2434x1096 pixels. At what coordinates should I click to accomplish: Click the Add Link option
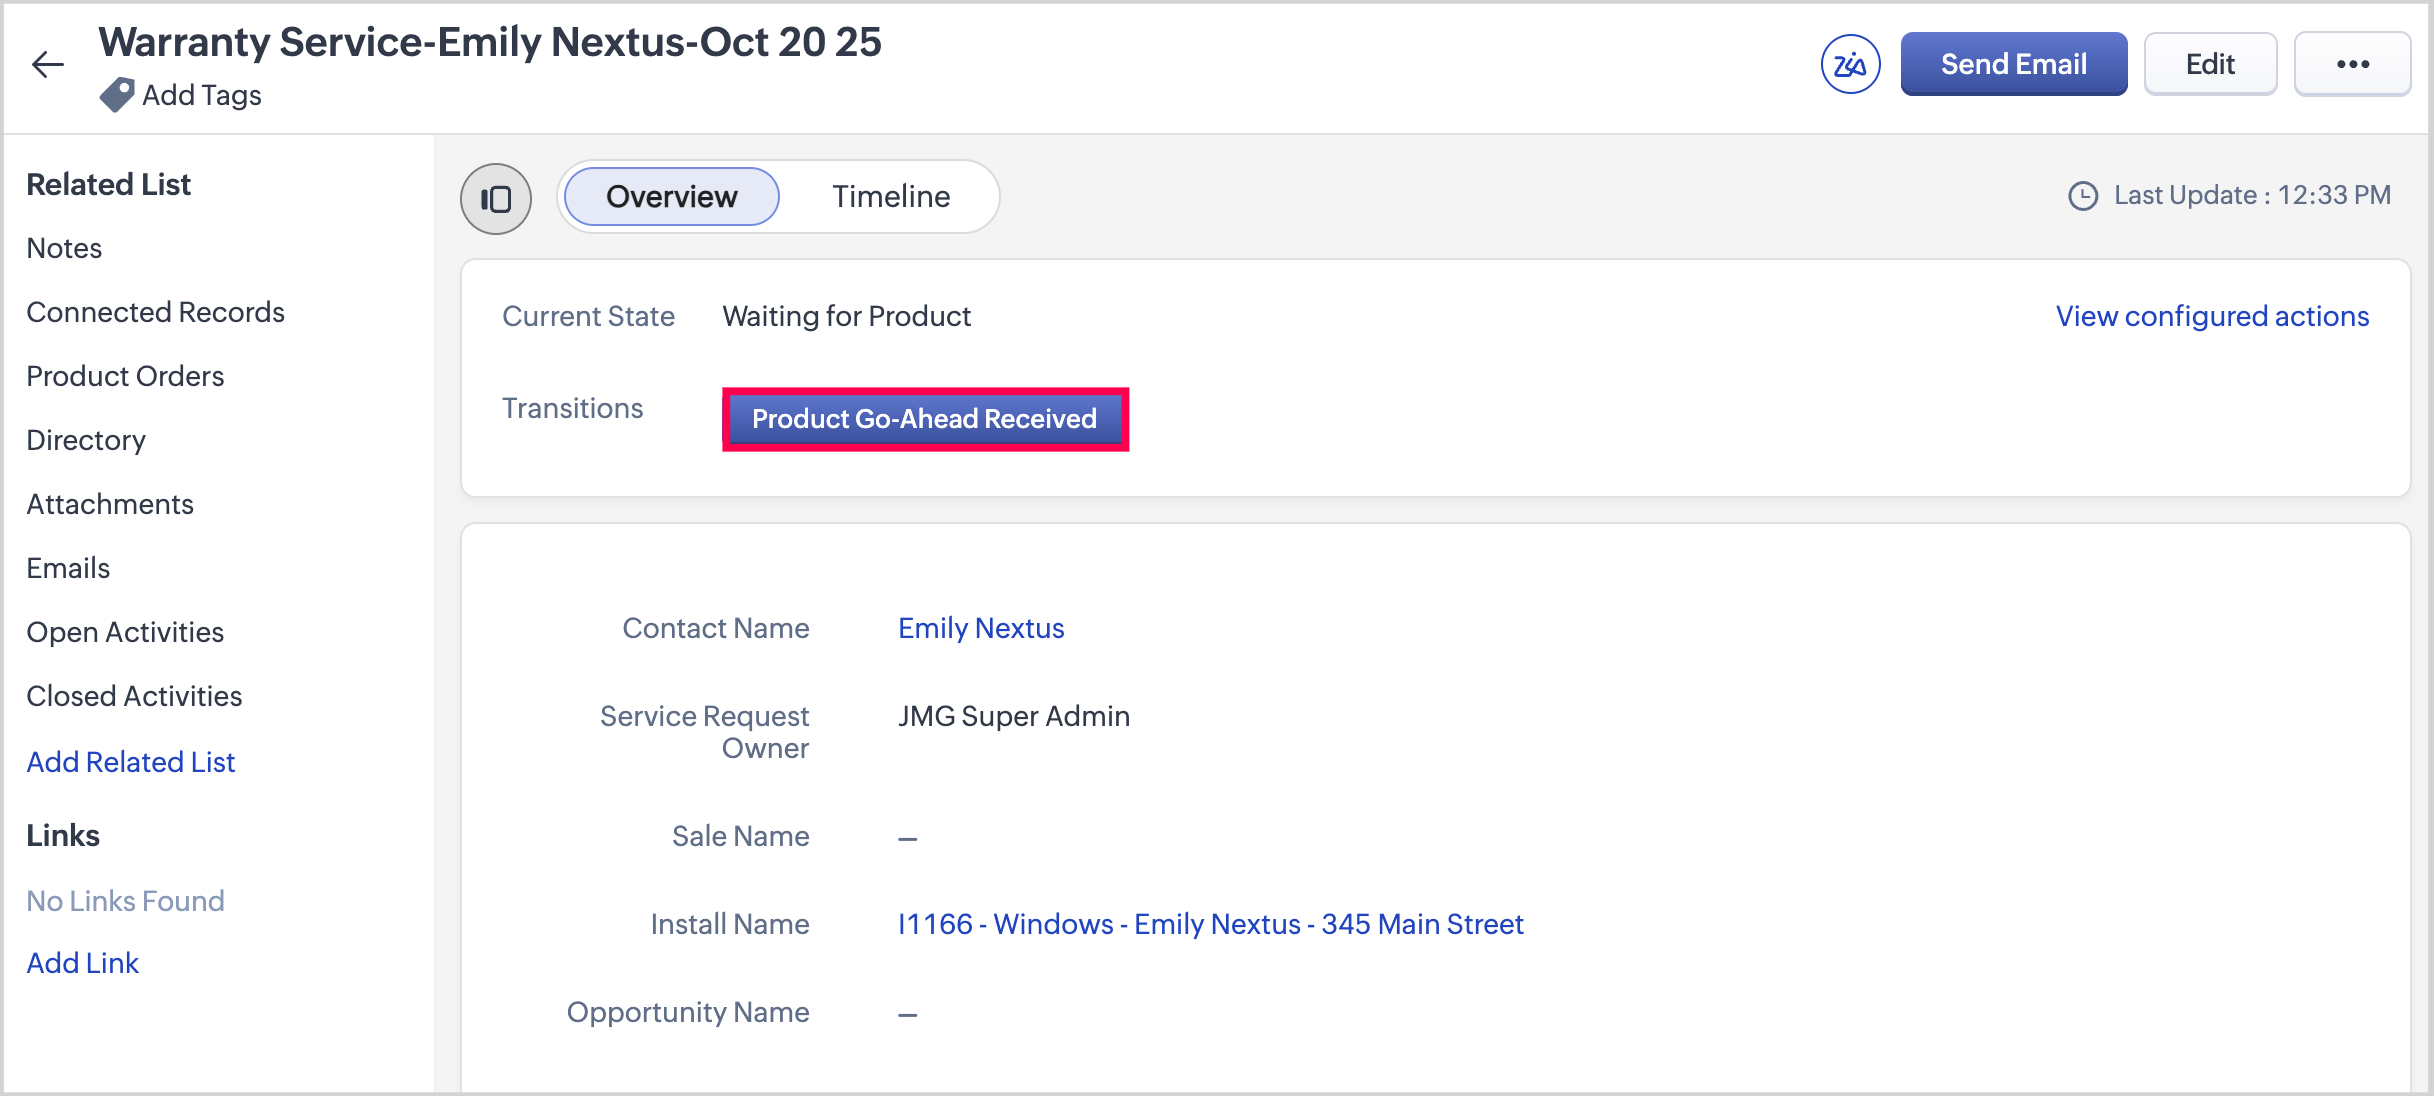[x=83, y=963]
